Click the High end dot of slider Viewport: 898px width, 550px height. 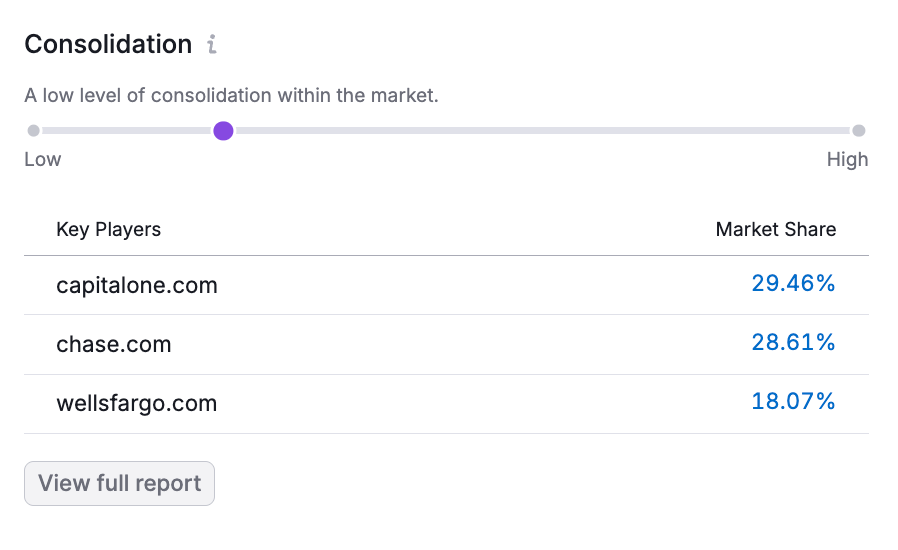pyautogui.click(x=858, y=131)
